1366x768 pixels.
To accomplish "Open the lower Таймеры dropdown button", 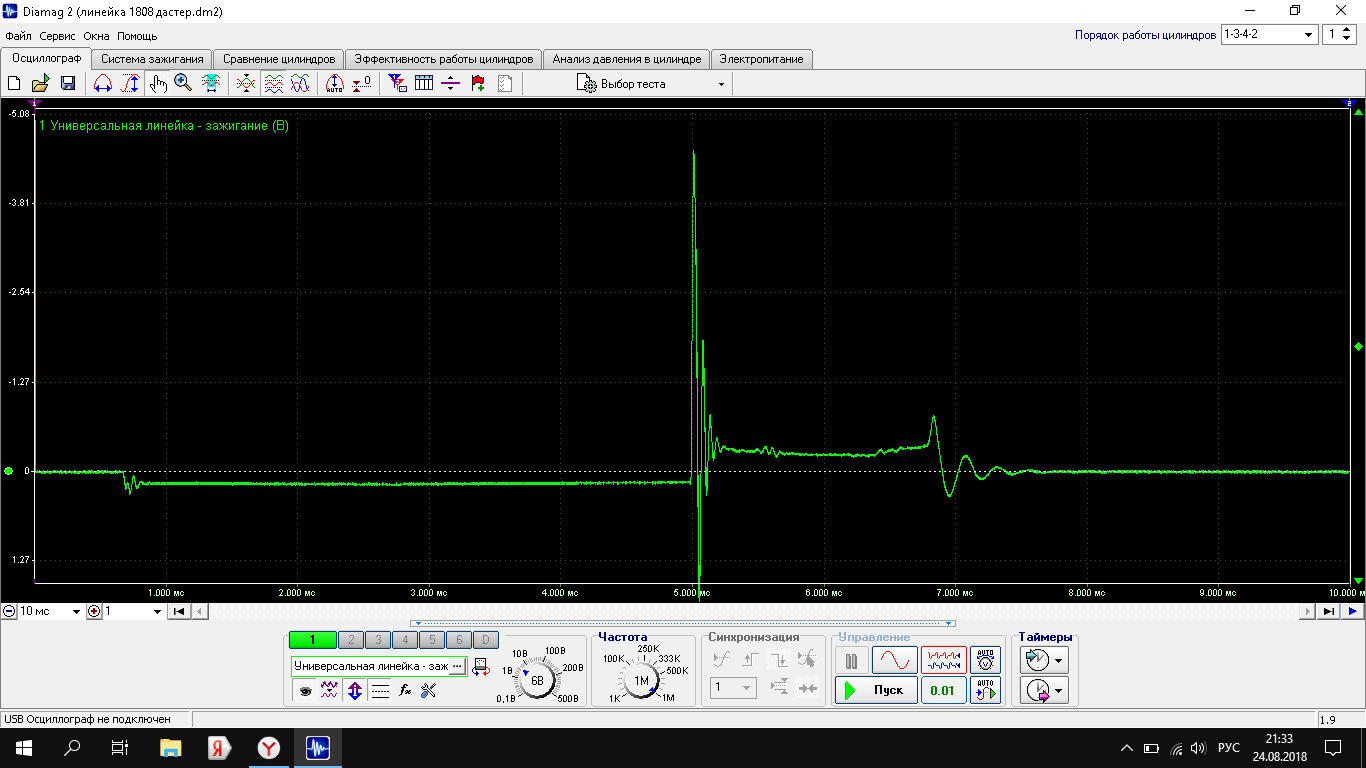I will [1044, 690].
